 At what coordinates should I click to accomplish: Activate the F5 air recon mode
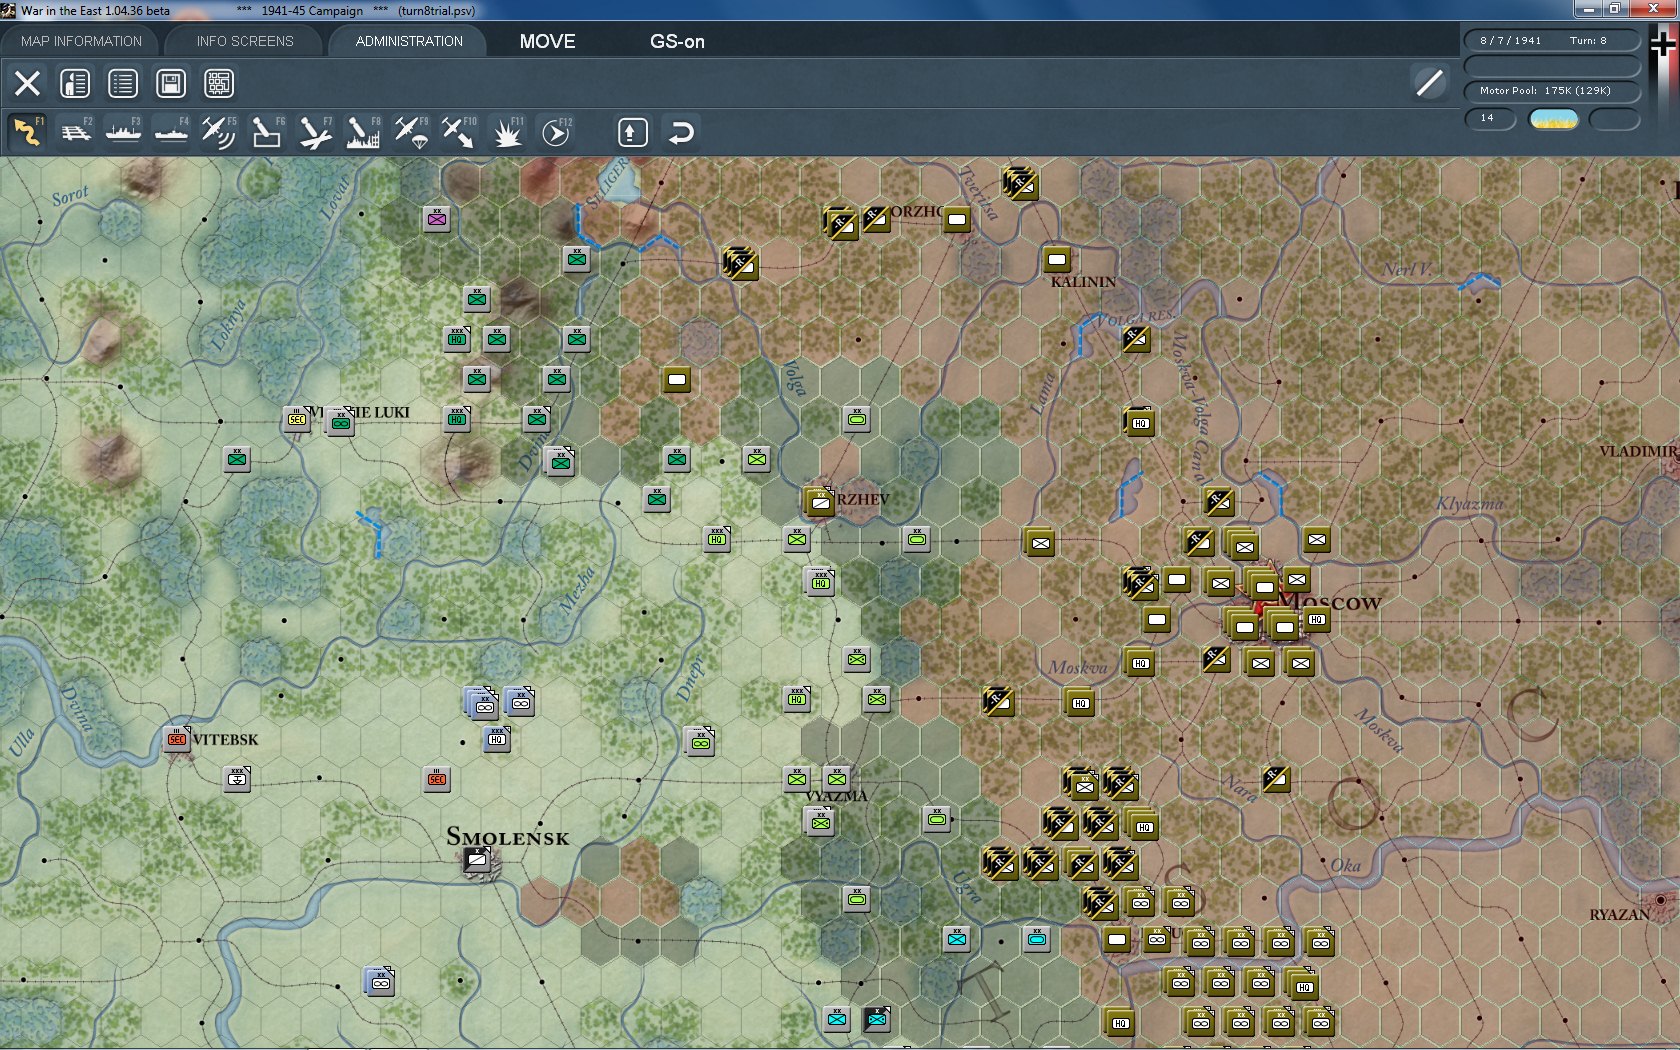[219, 132]
